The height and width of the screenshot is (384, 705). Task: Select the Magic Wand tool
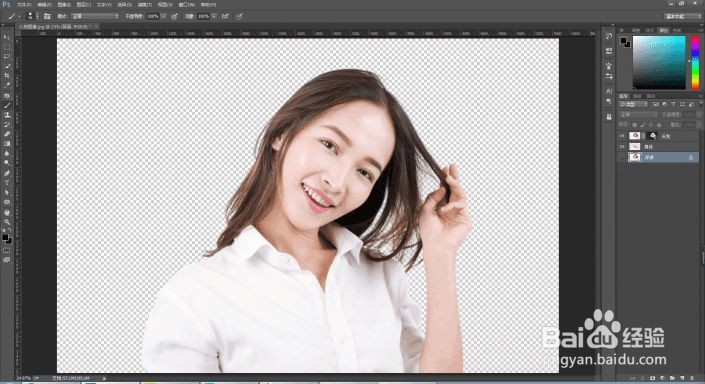(7, 66)
